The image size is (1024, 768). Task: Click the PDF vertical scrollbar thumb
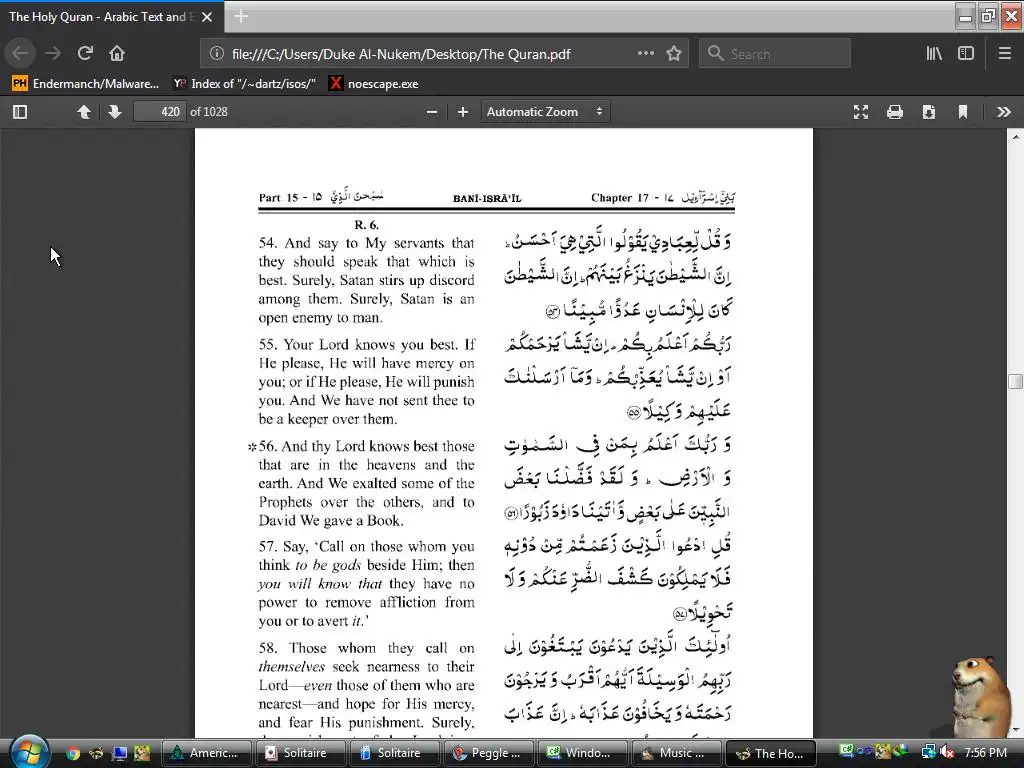tap(1016, 381)
